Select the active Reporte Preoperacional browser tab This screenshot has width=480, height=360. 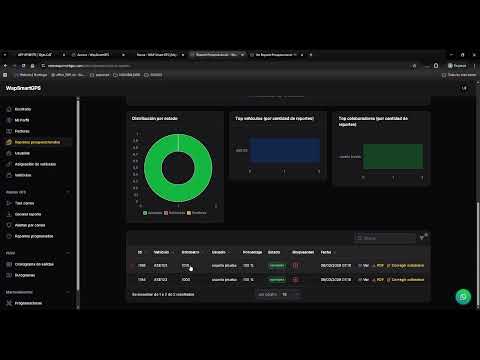tap(217, 55)
